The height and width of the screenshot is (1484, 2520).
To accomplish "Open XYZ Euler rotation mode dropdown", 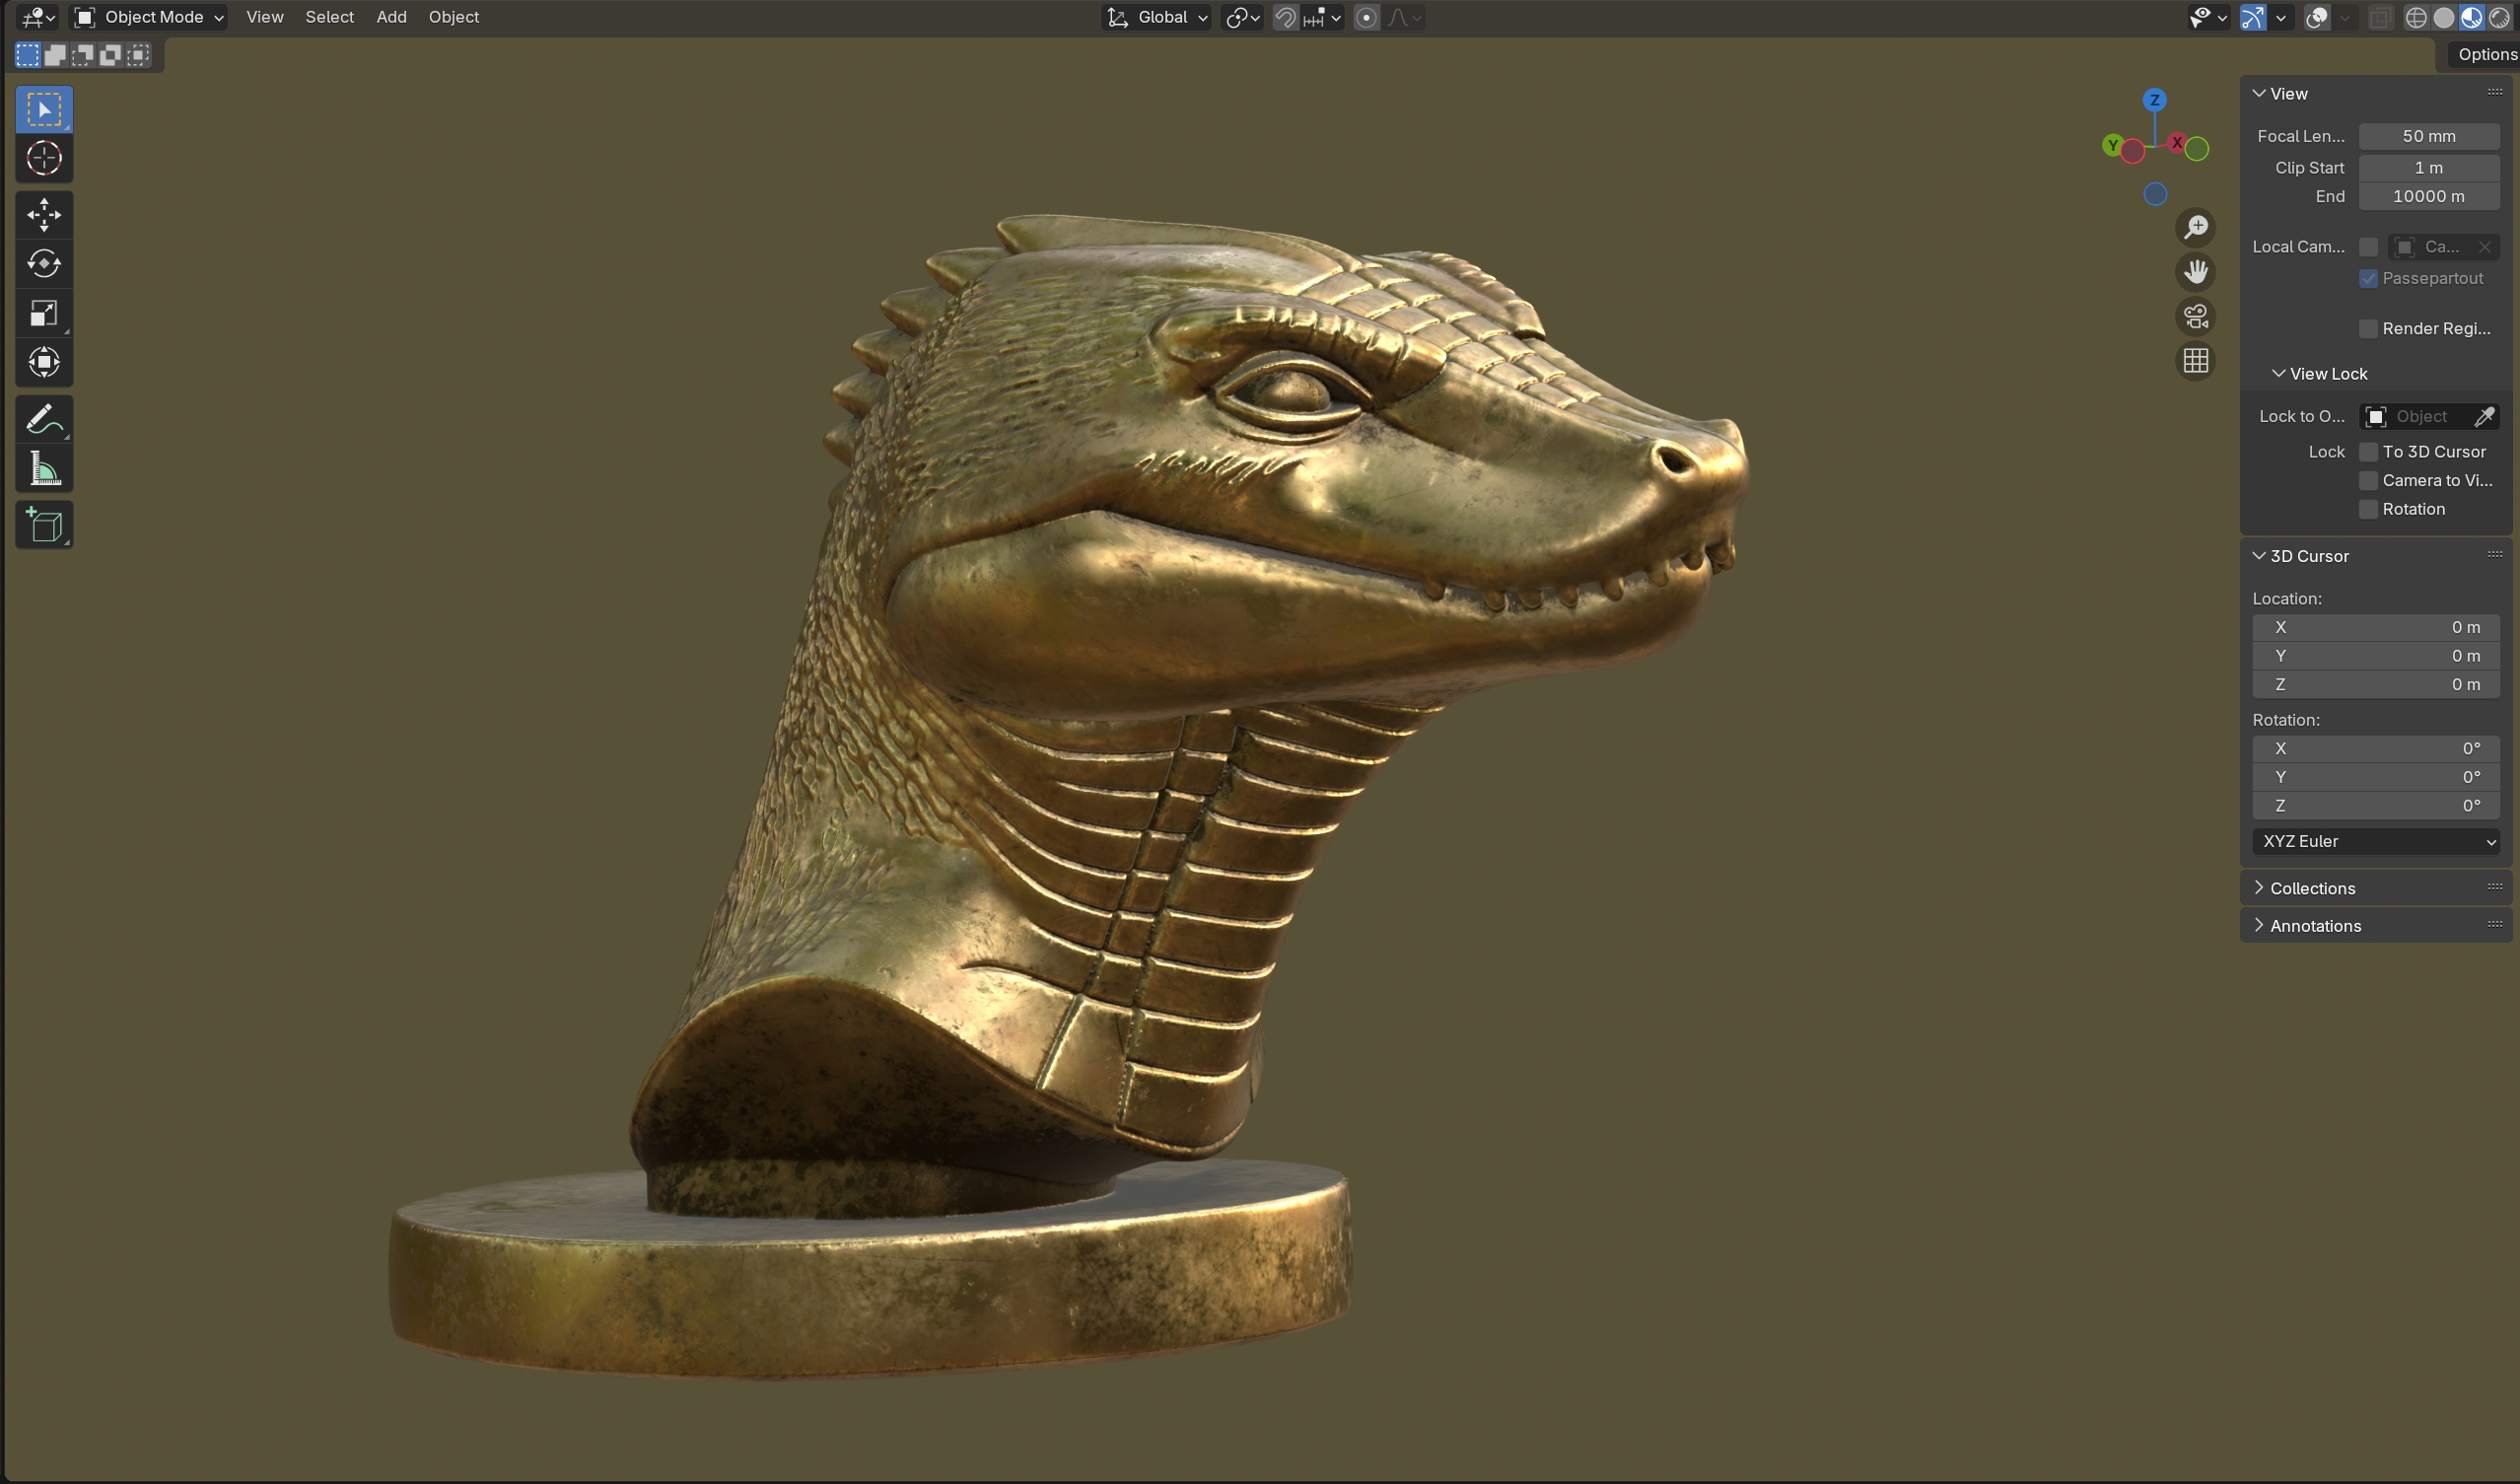I will [x=2375, y=841].
